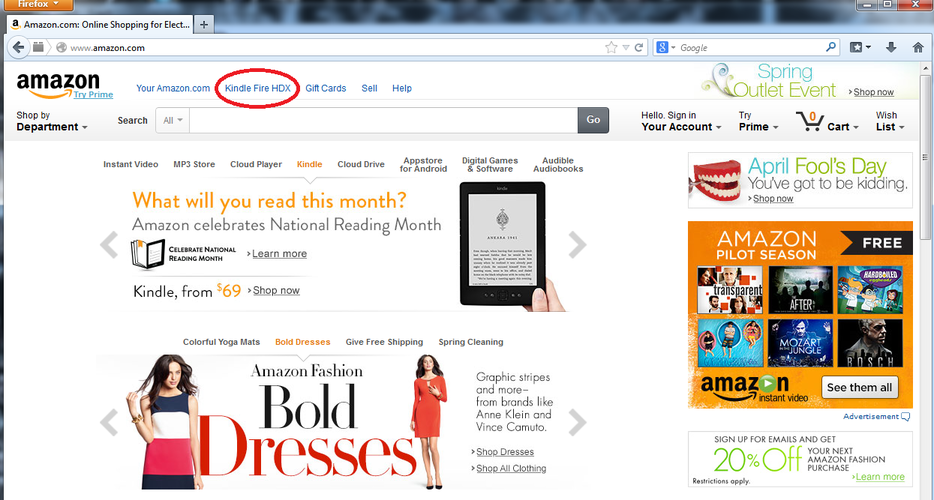
Task: Open The After show thumbnail
Action: pyautogui.click(x=800, y=290)
